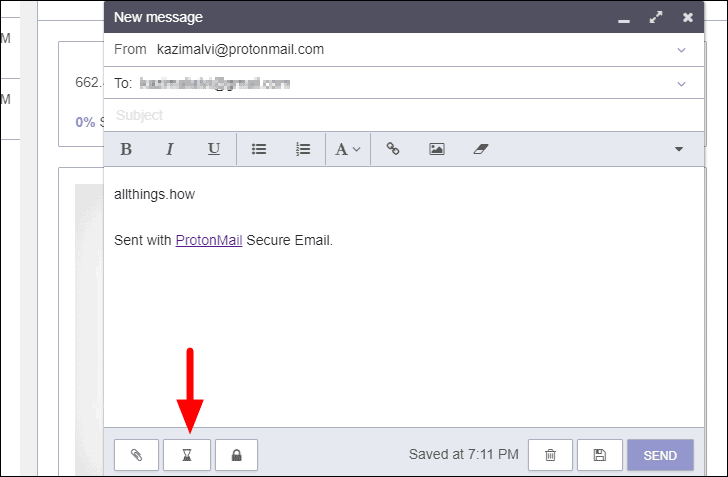Click the Saved at 7:11 PM status

coord(463,454)
